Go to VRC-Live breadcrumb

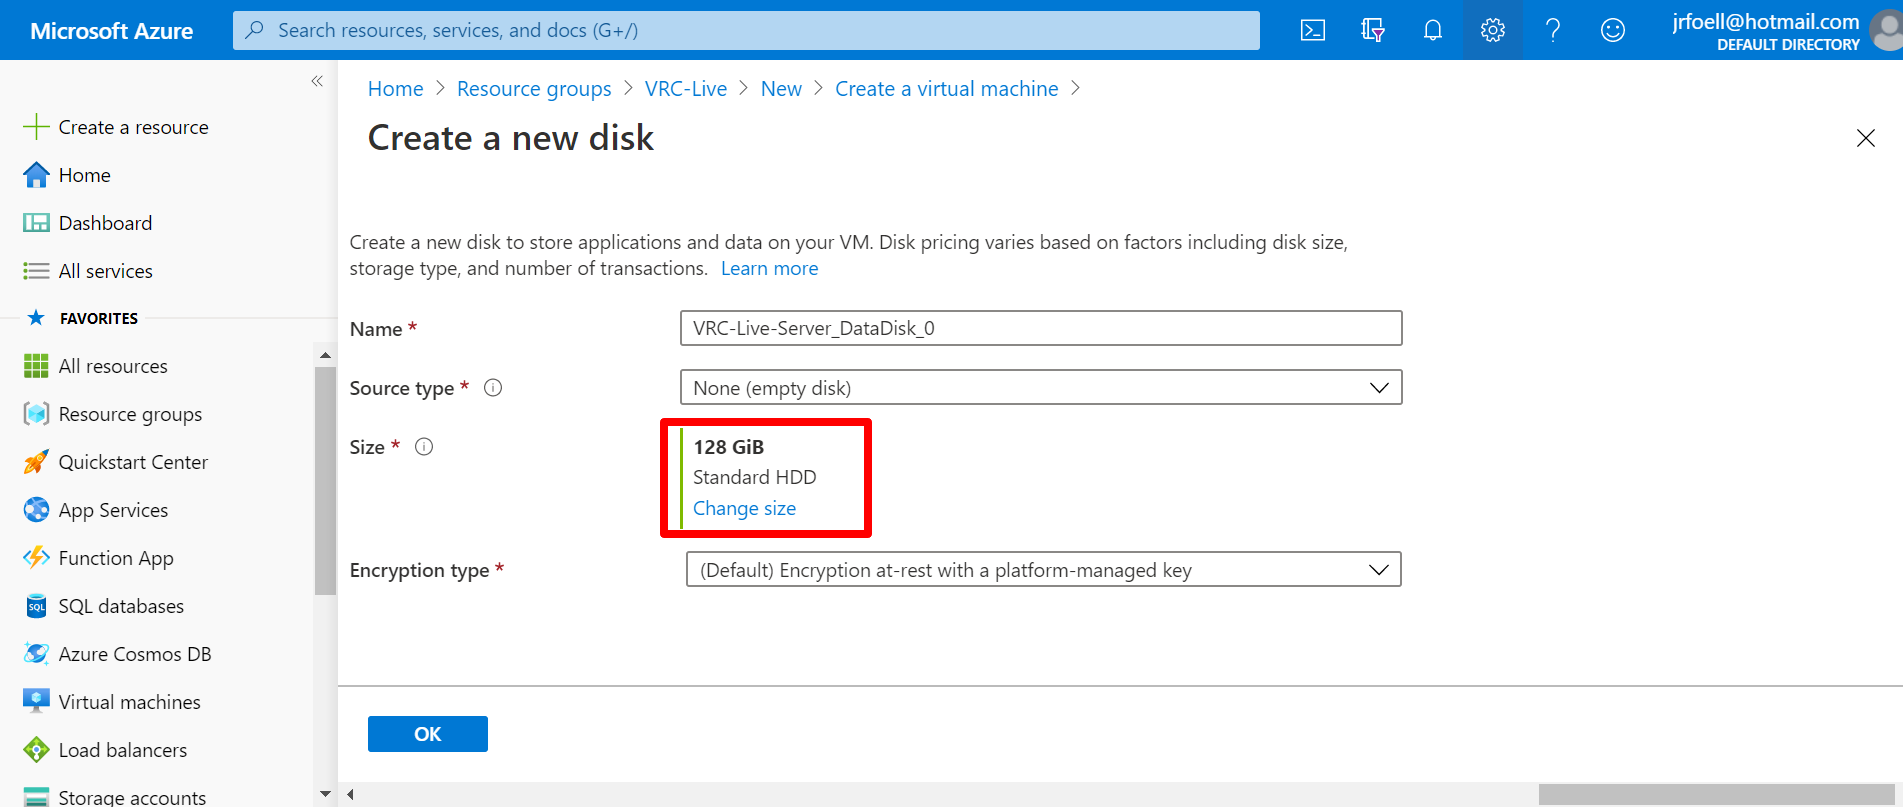[686, 89]
